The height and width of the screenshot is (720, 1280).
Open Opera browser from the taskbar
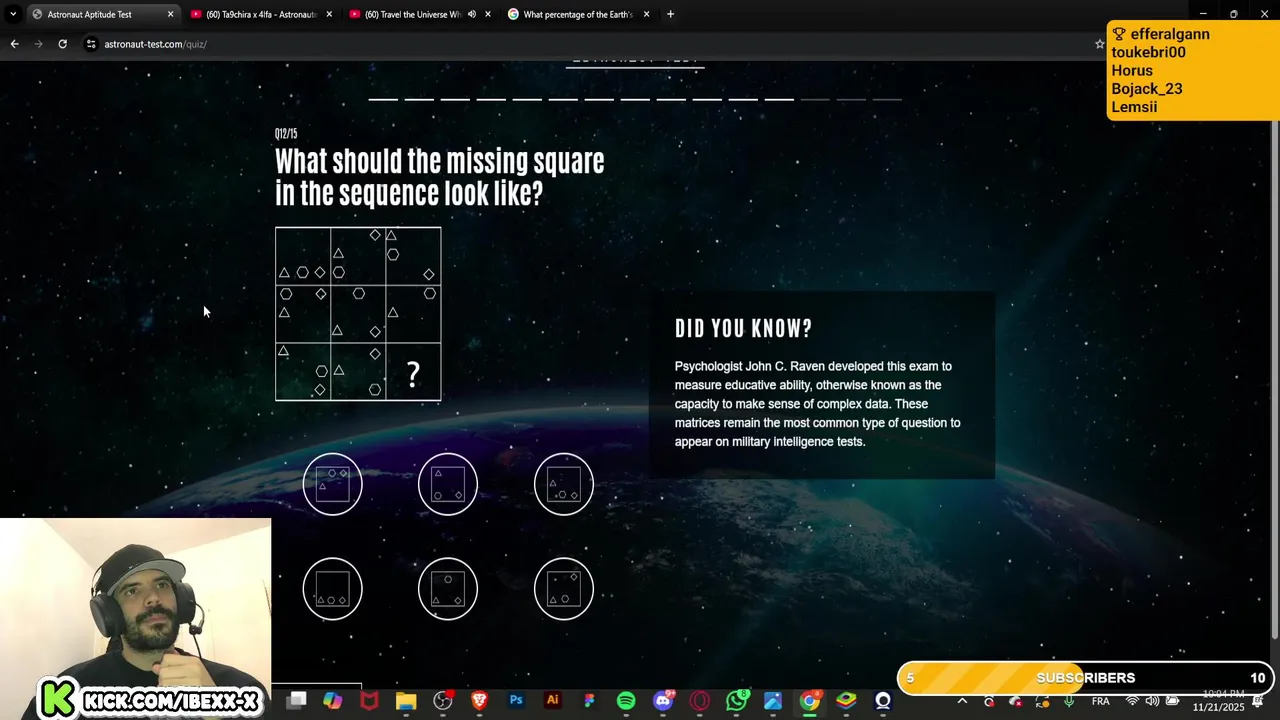coord(699,701)
